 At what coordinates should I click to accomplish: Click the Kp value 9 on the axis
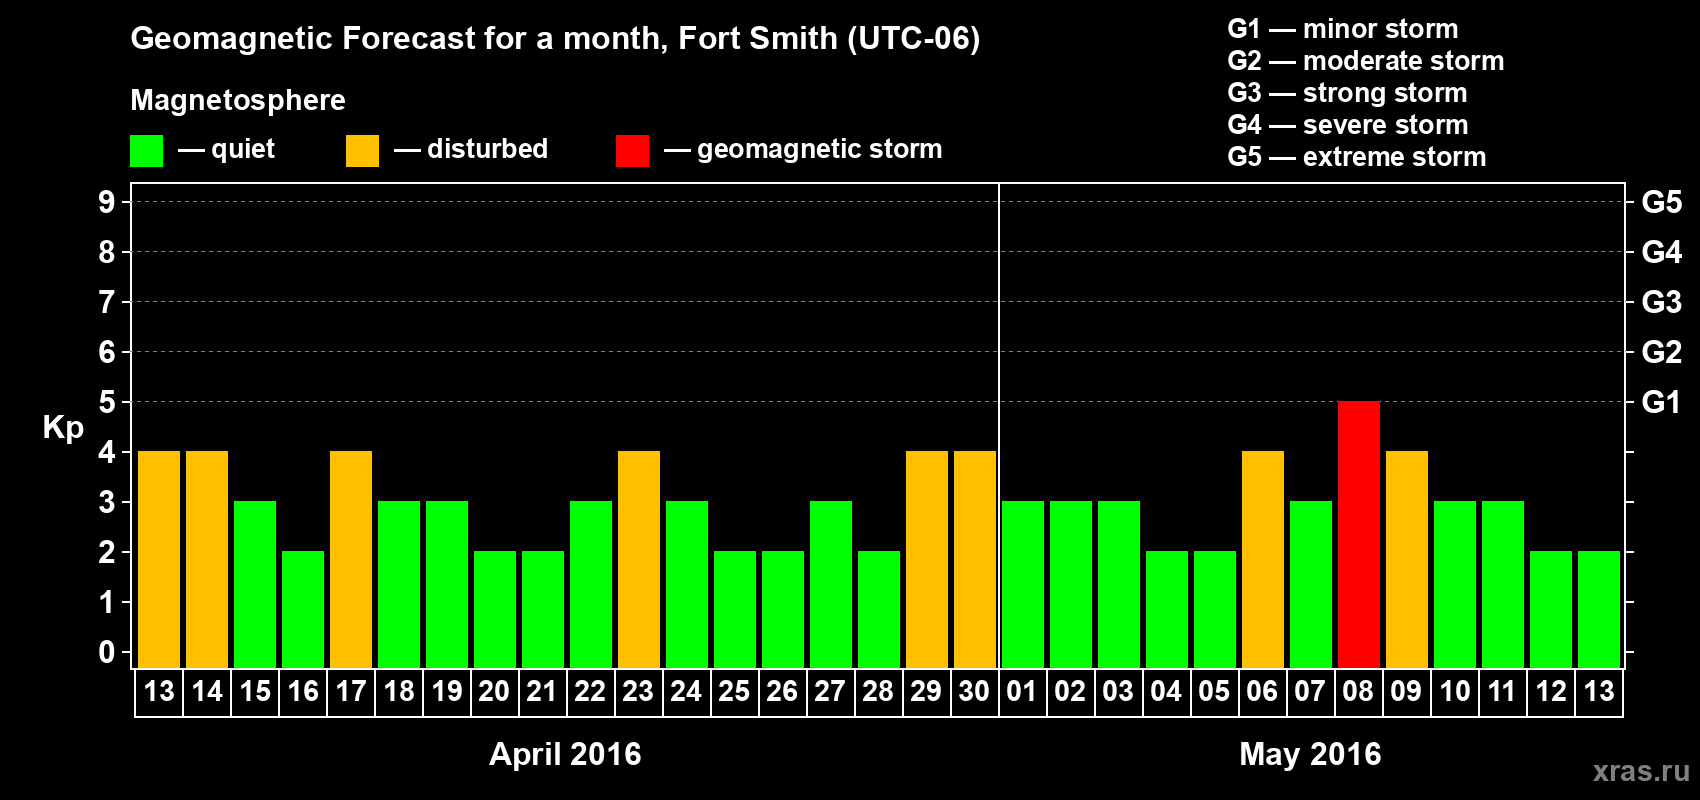(x=107, y=202)
